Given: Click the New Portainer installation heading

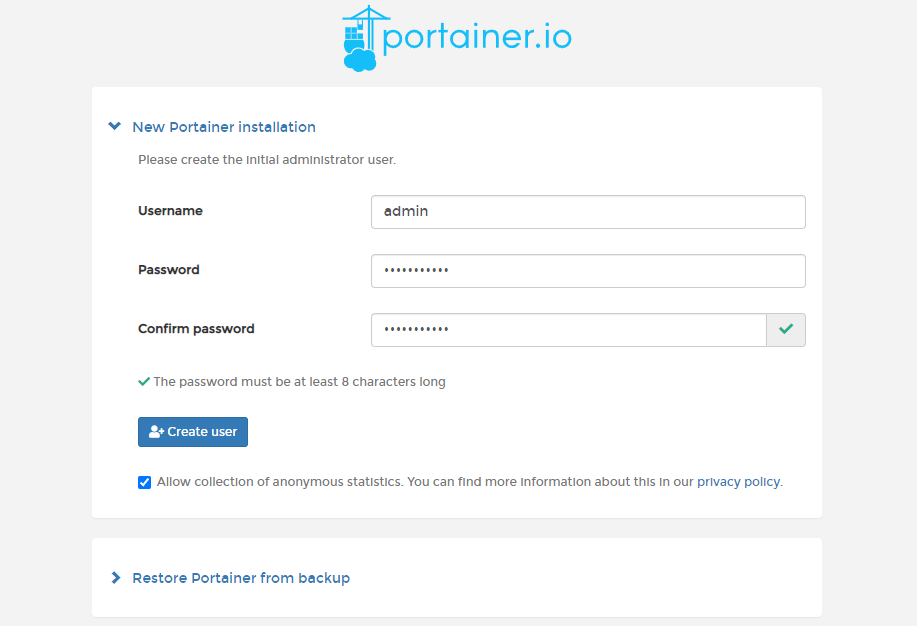Looking at the screenshot, I should coord(224,127).
